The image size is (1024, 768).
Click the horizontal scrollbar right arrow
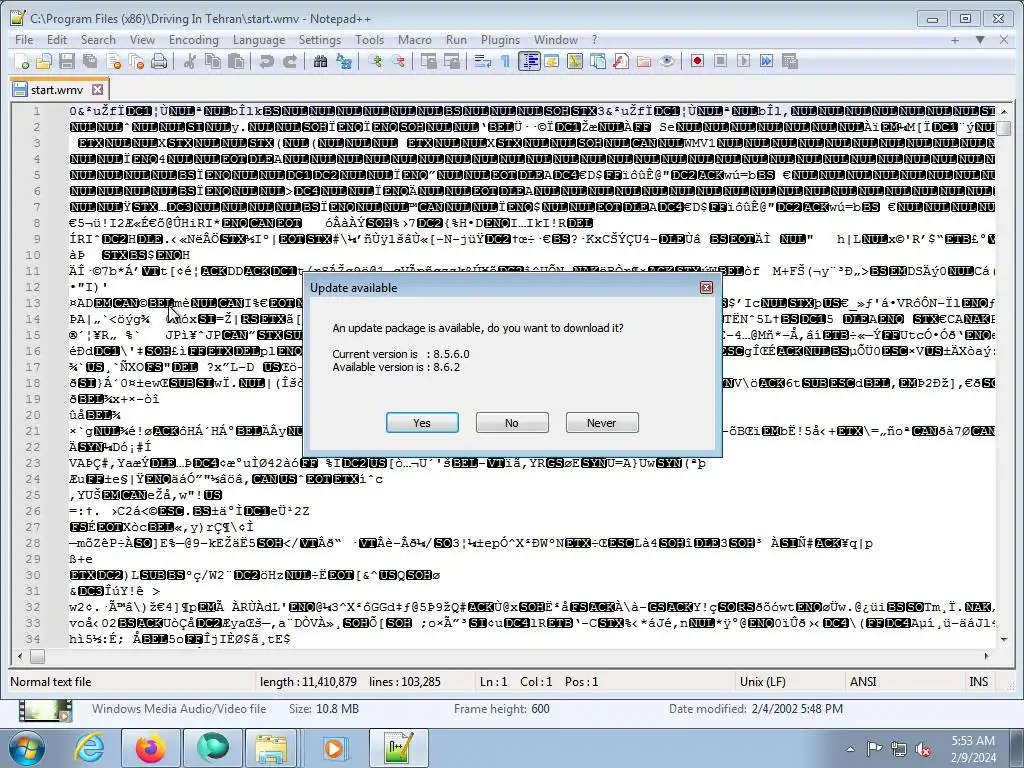986,656
